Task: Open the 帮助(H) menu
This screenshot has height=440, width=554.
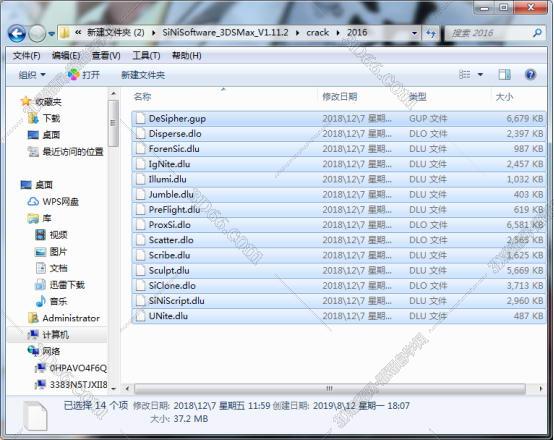Action: click(187, 55)
